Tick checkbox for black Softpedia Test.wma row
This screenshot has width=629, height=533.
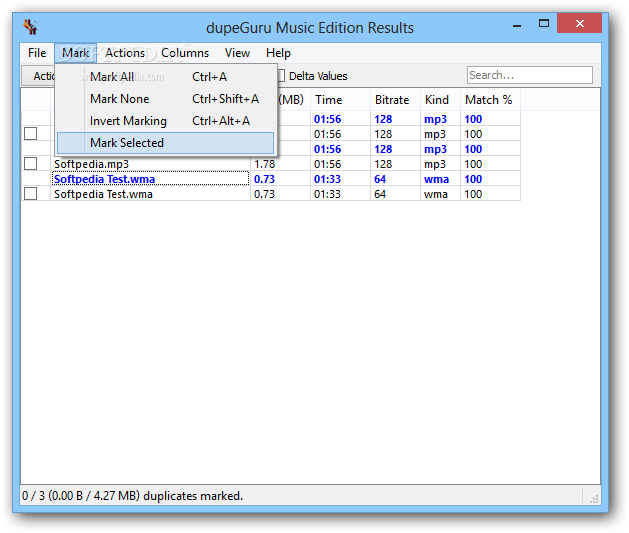pos(30,194)
